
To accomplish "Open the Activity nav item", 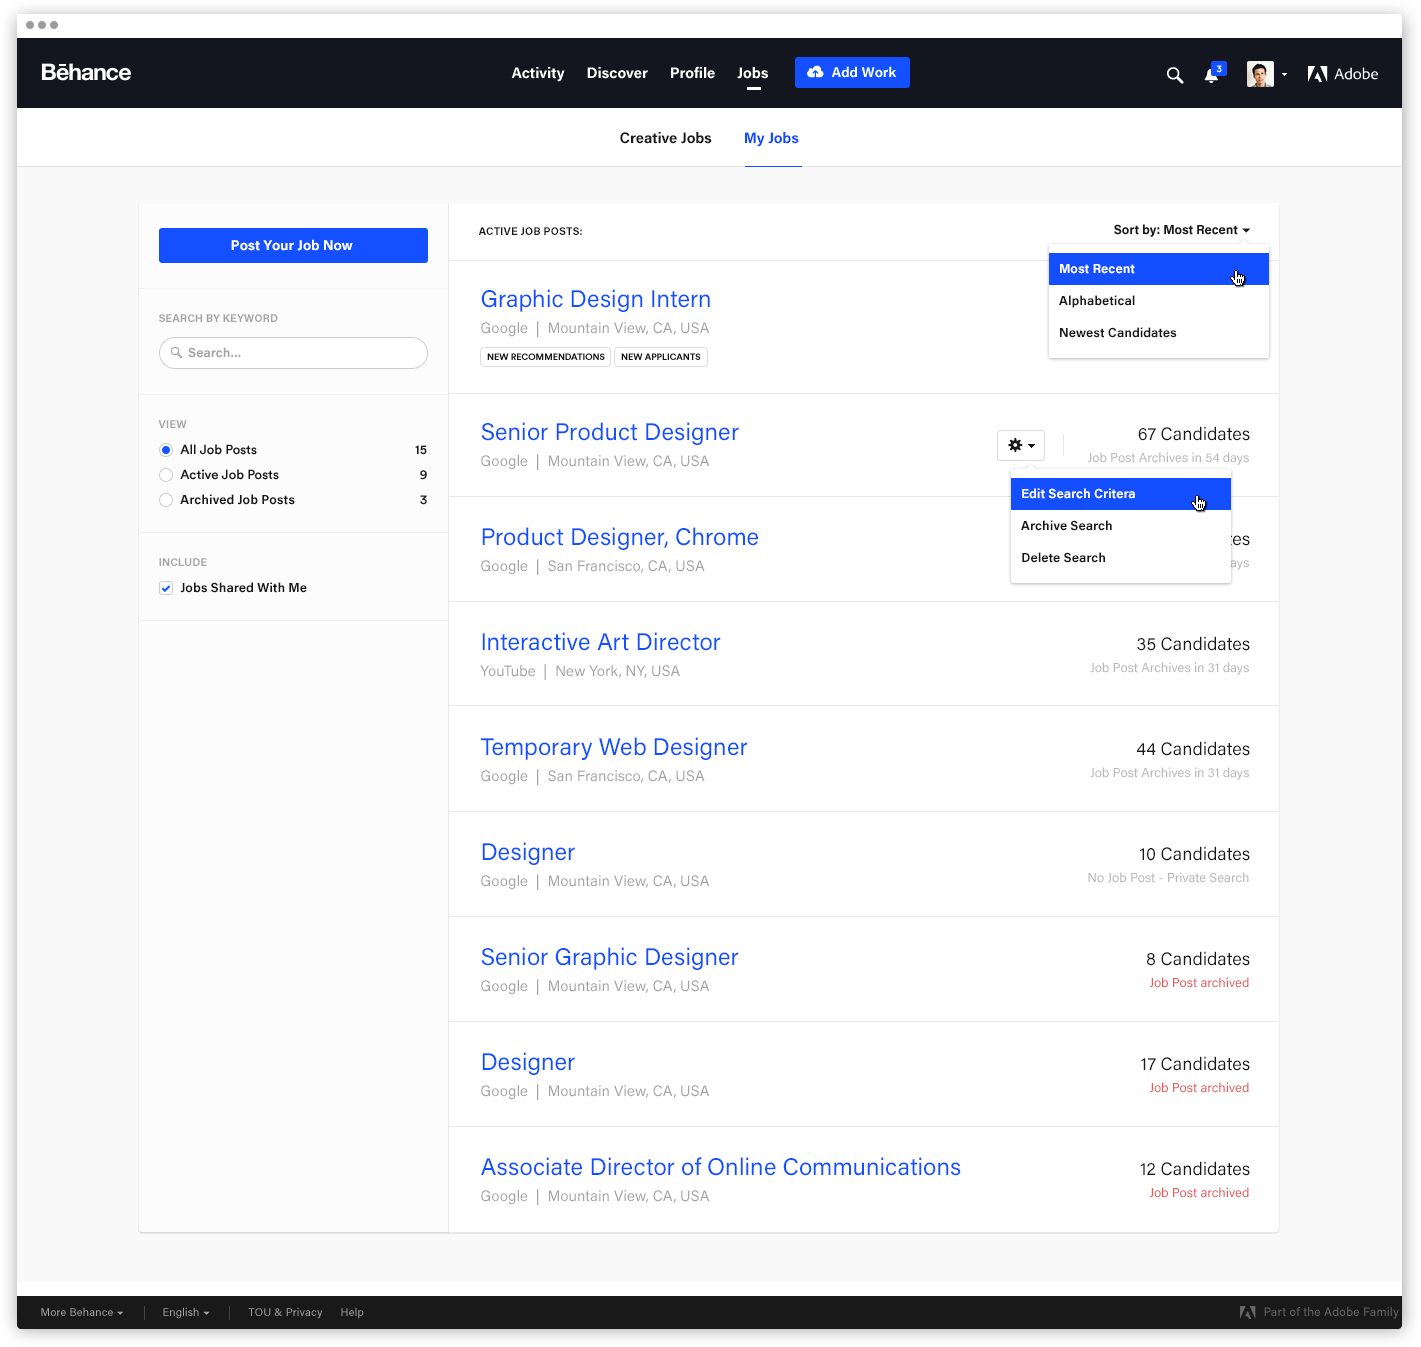I will pos(538,73).
